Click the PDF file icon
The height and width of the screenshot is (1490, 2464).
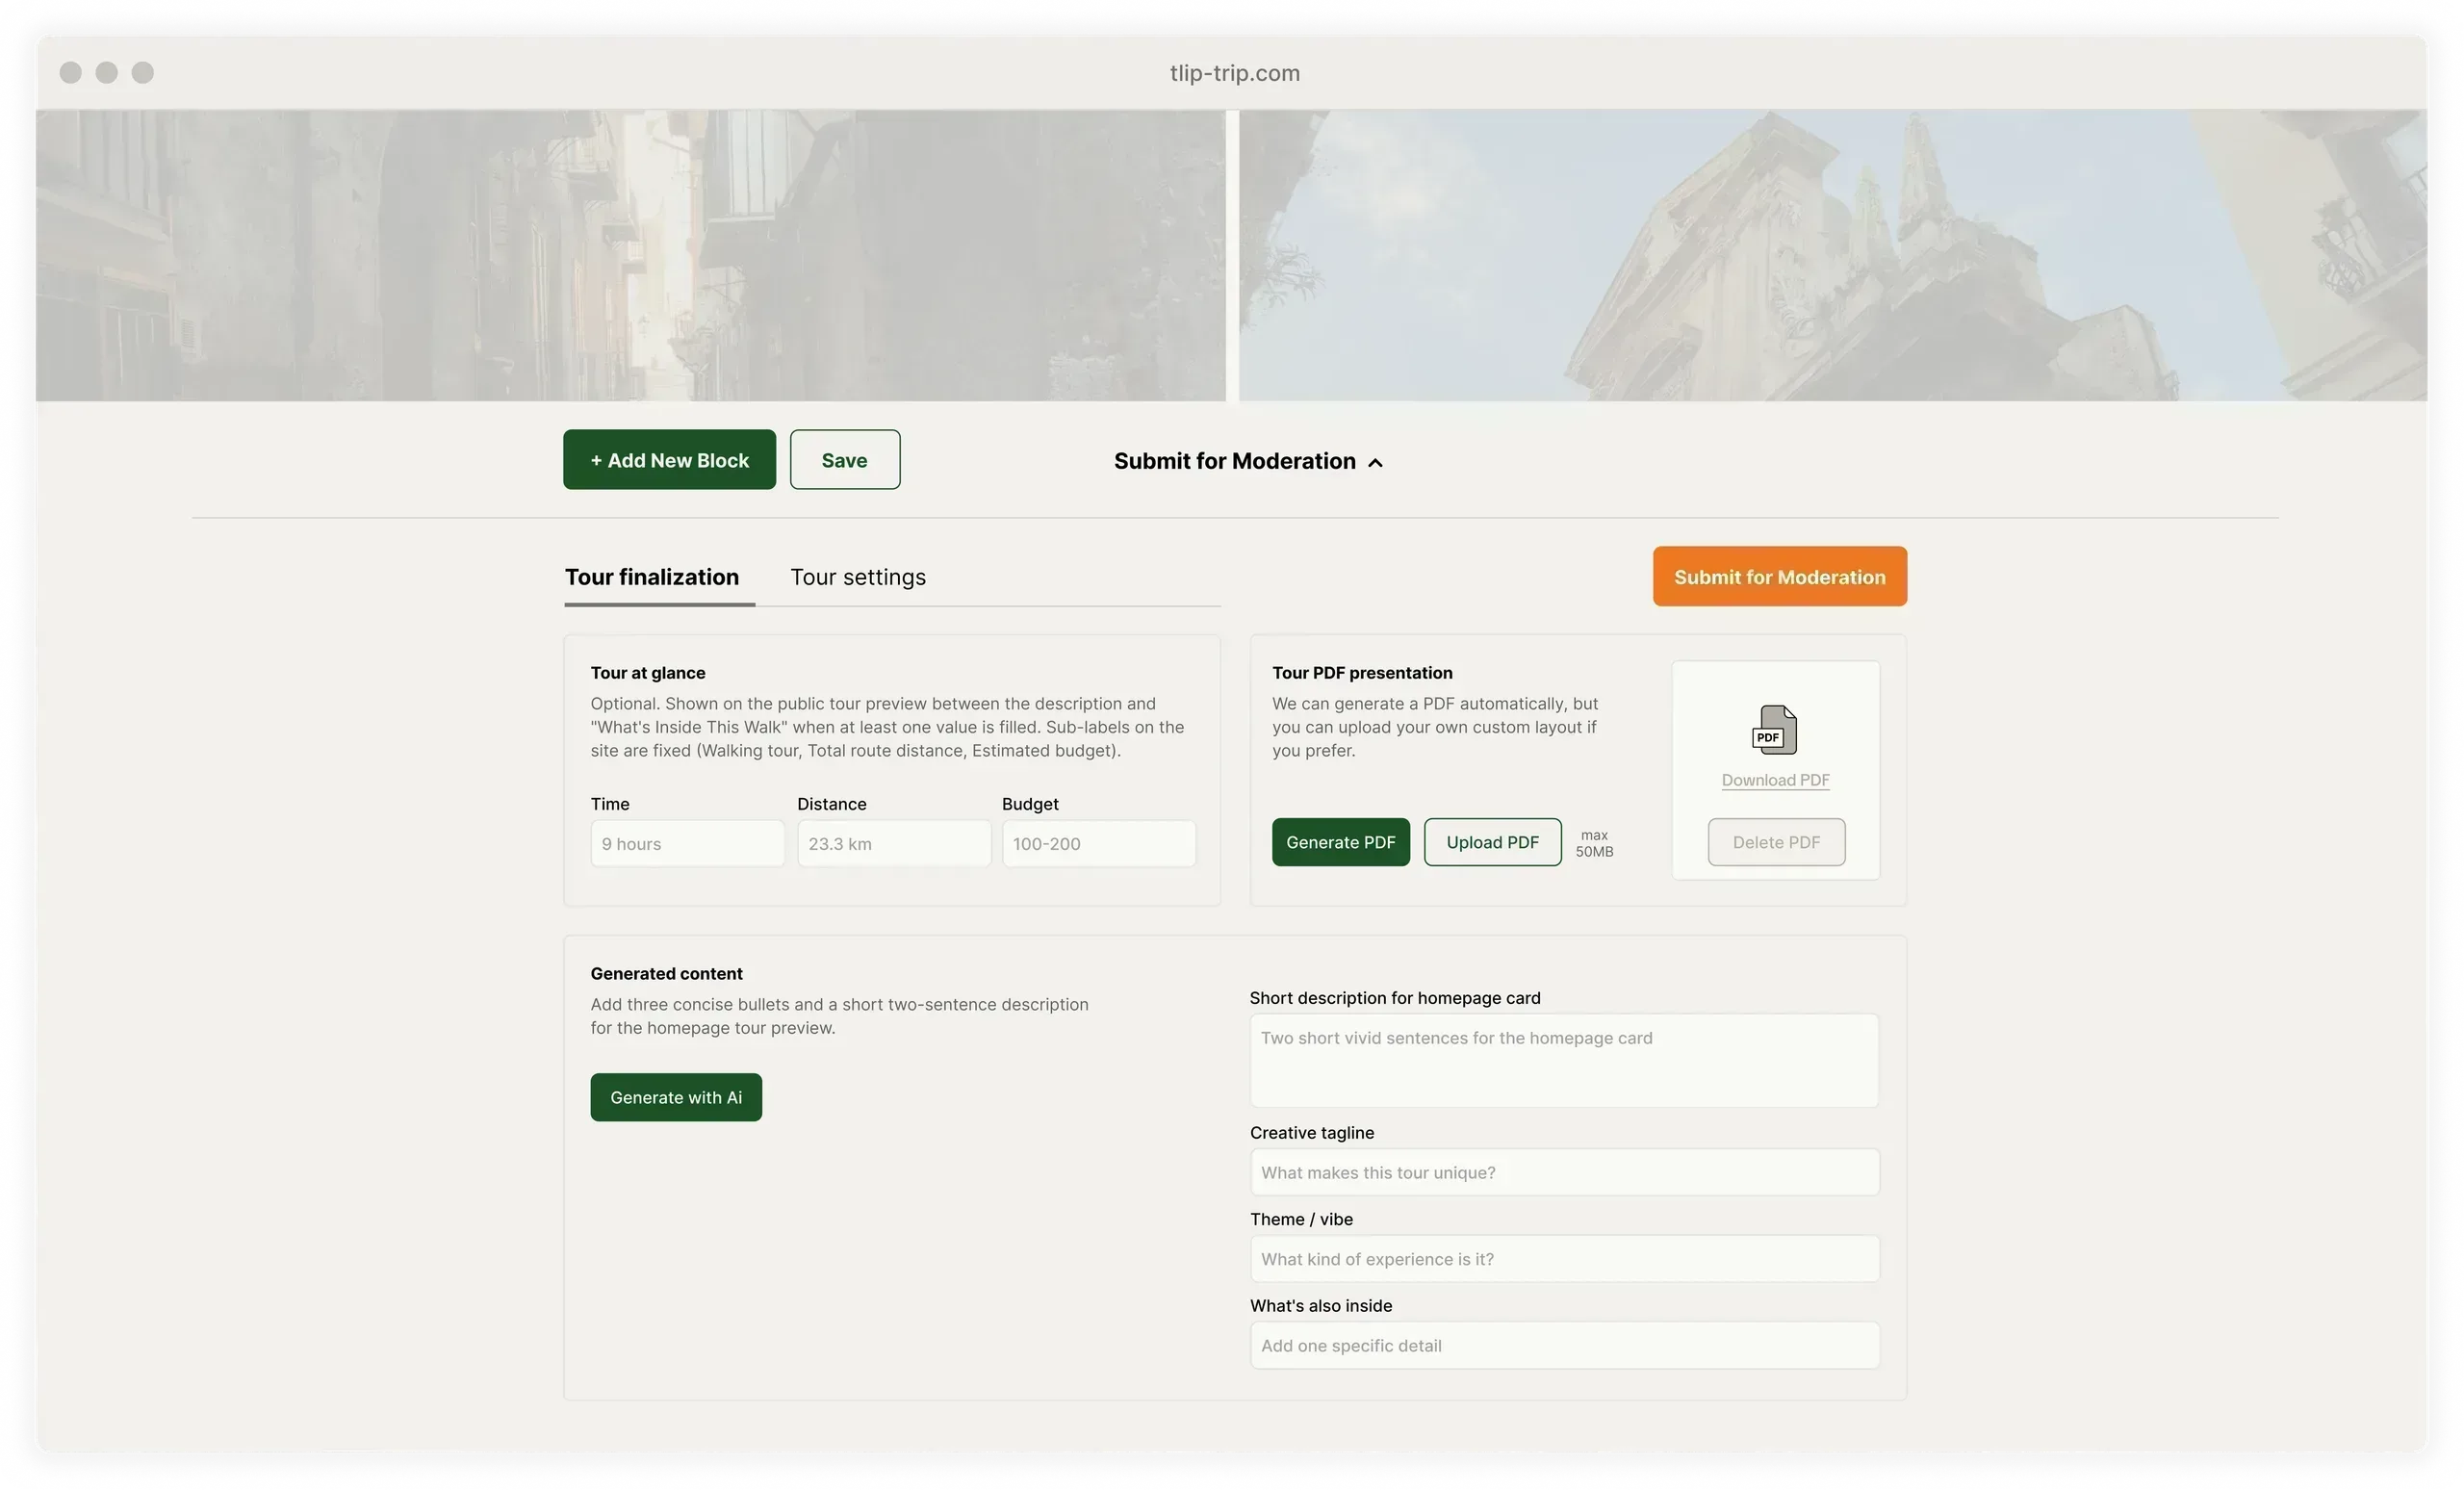[1774, 729]
